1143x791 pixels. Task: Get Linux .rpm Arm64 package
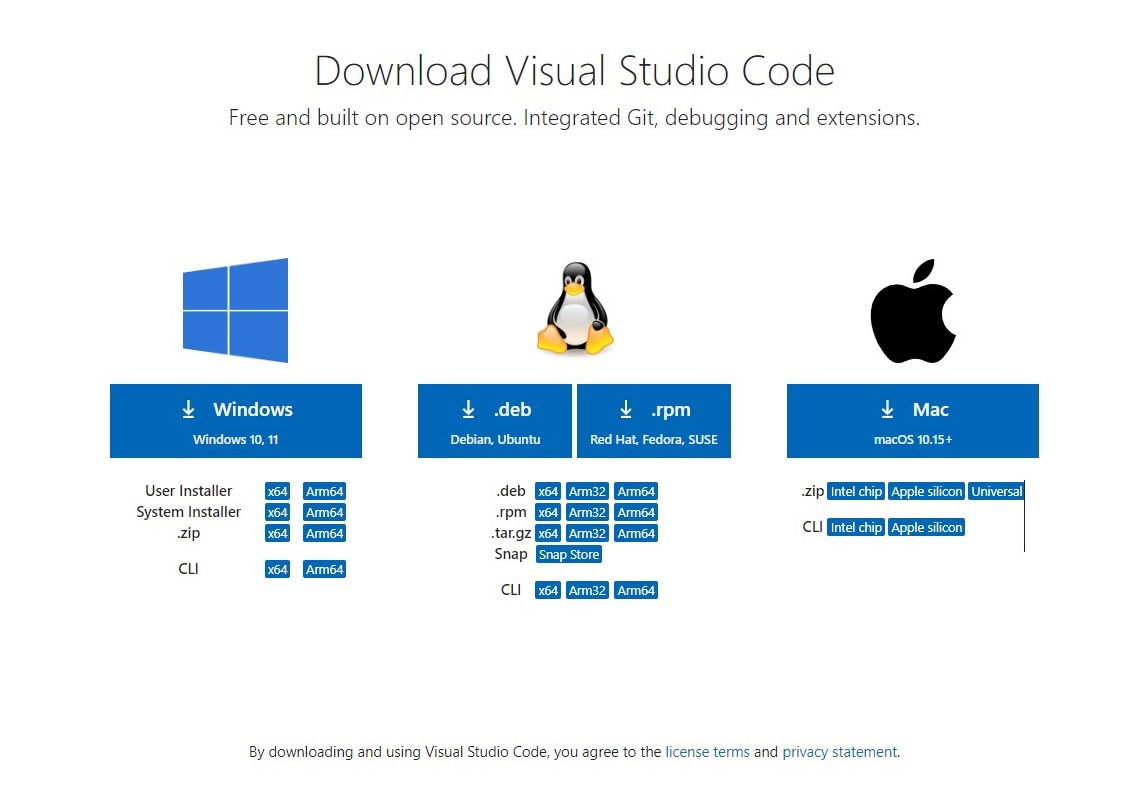click(636, 513)
